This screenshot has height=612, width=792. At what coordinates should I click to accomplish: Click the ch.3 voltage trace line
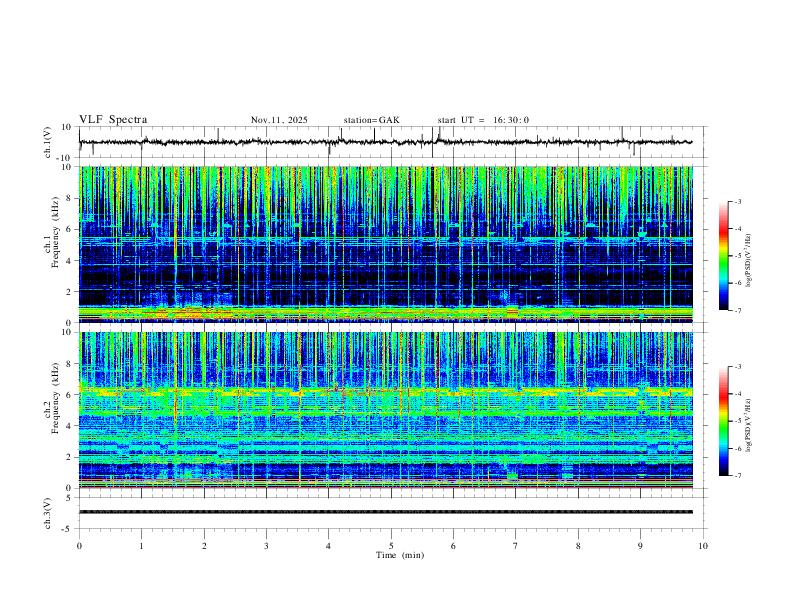(385, 512)
